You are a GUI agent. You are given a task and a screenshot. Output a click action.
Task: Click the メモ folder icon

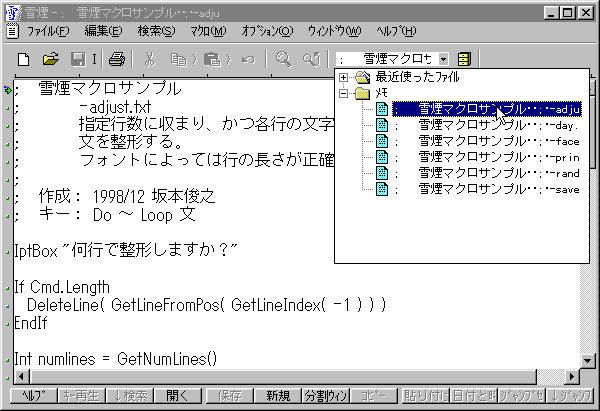(x=362, y=93)
